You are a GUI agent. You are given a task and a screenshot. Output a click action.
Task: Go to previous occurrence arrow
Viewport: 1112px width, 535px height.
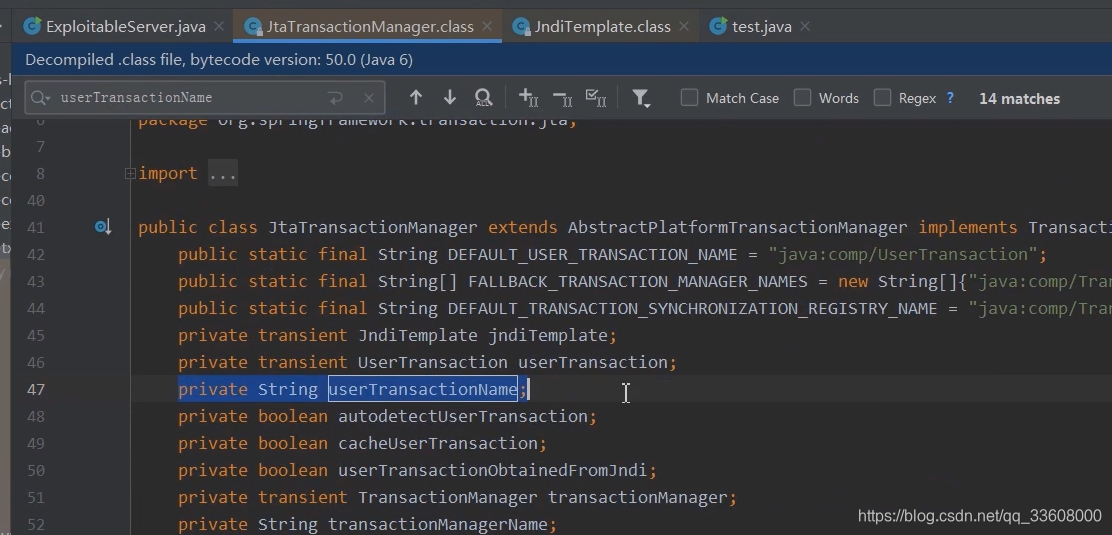[416, 98]
